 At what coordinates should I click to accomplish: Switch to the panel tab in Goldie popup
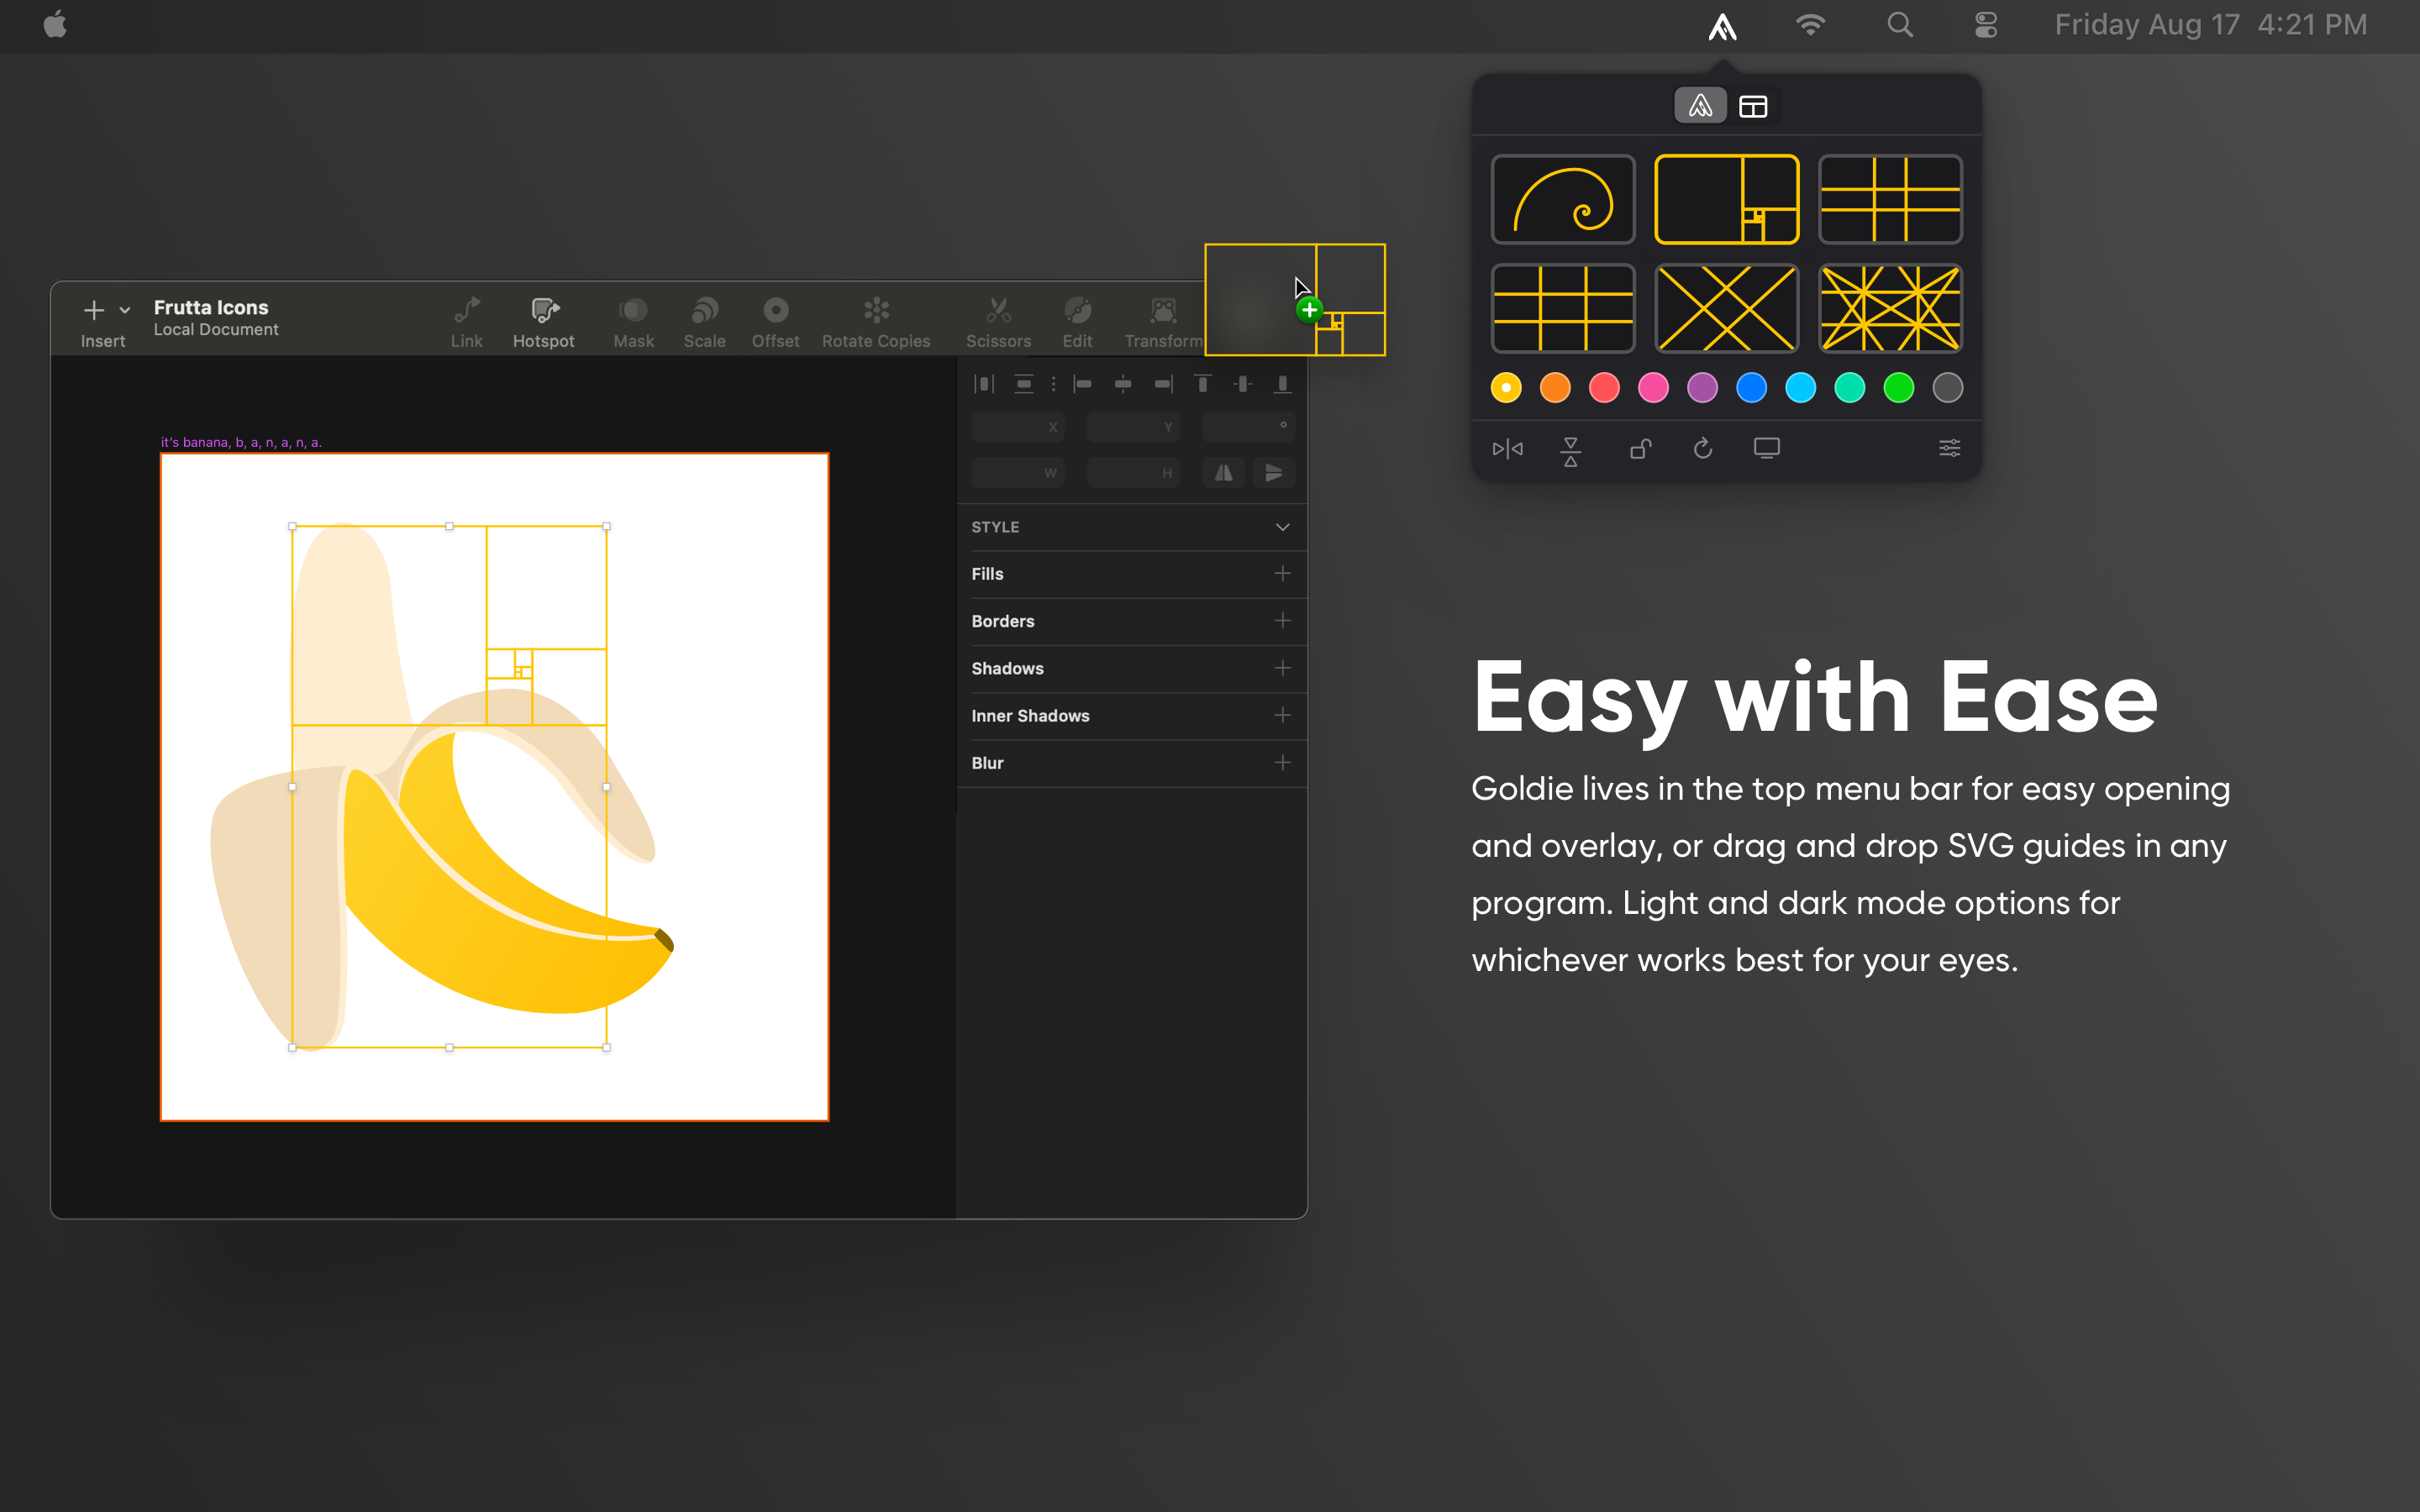tap(1753, 105)
